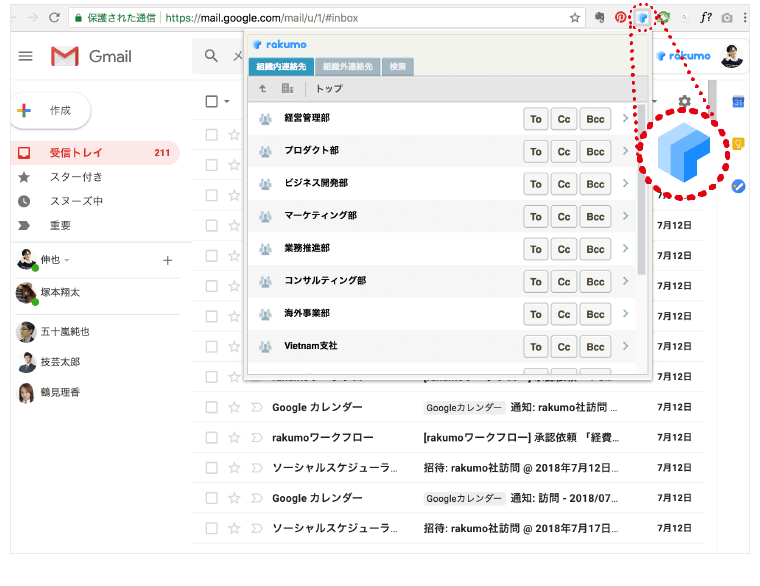
Task: Expand プロダクト部 with its chevron
Action: (x=625, y=151)
